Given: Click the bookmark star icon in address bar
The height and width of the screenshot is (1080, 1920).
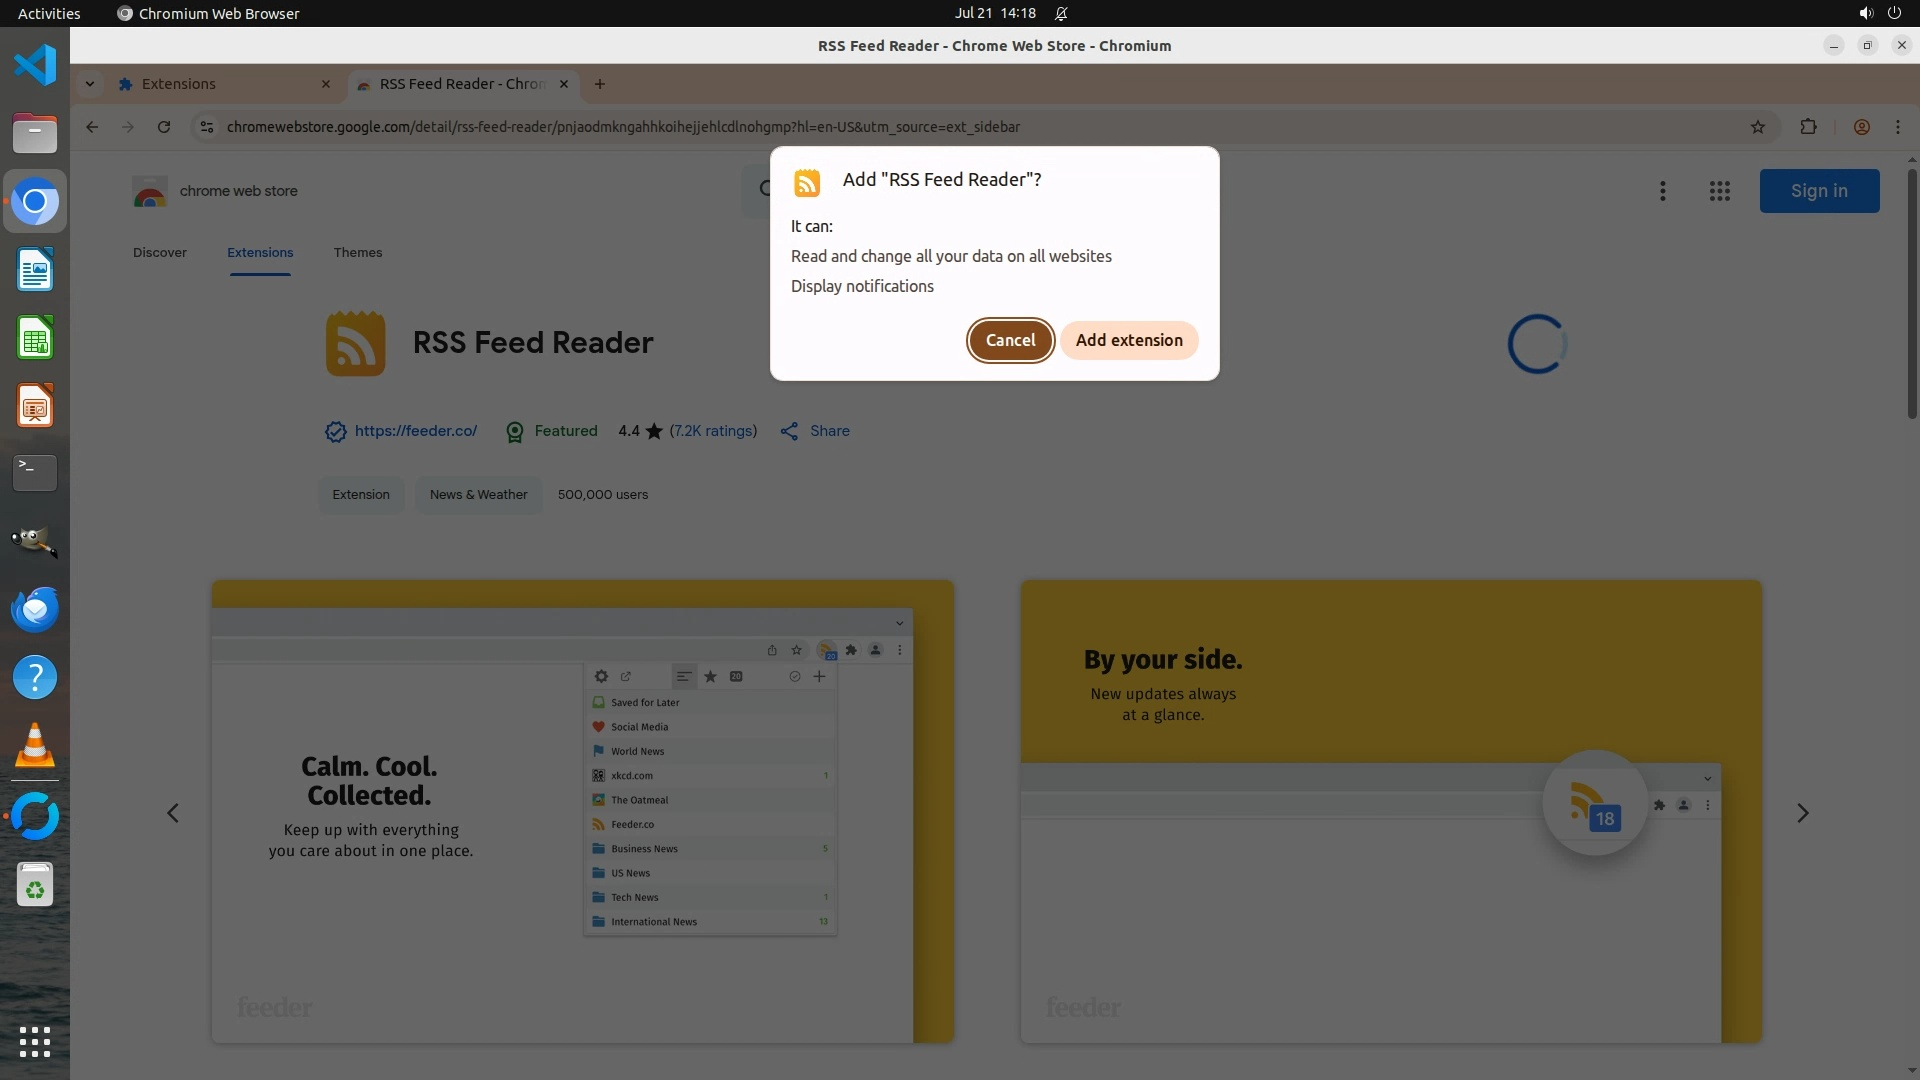Looking at the screenshot, I should point(1758,127).
